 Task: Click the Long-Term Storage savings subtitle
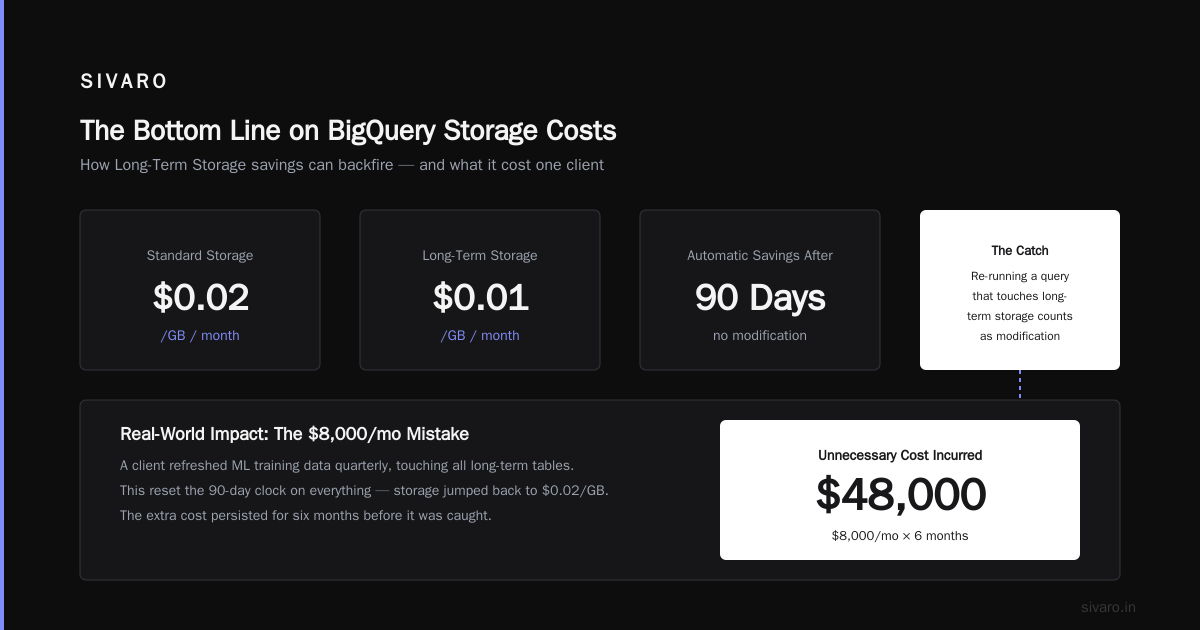click(342, 165)
